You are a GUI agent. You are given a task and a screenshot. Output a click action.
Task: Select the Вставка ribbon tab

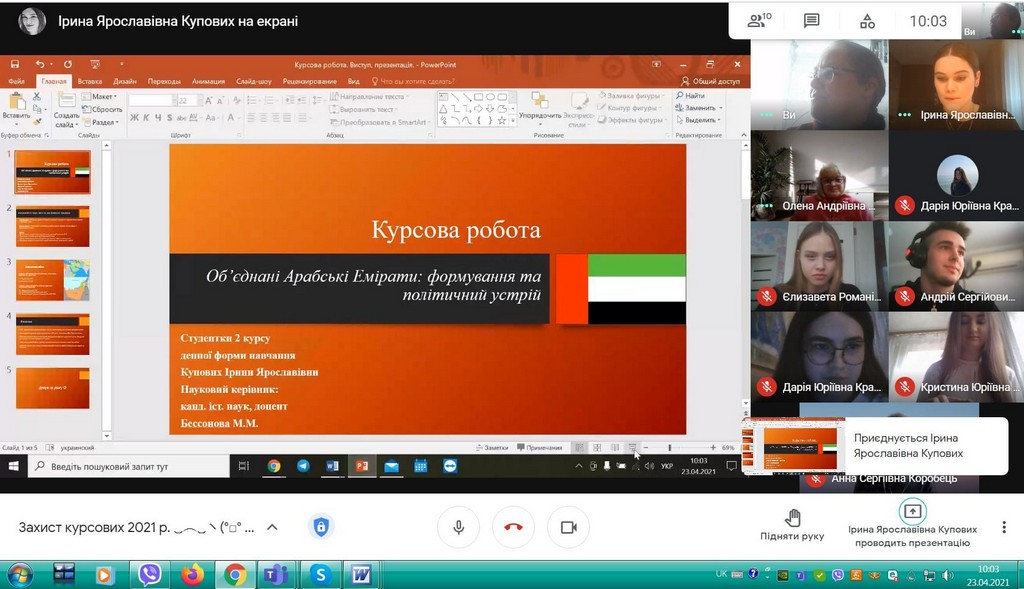90,81
